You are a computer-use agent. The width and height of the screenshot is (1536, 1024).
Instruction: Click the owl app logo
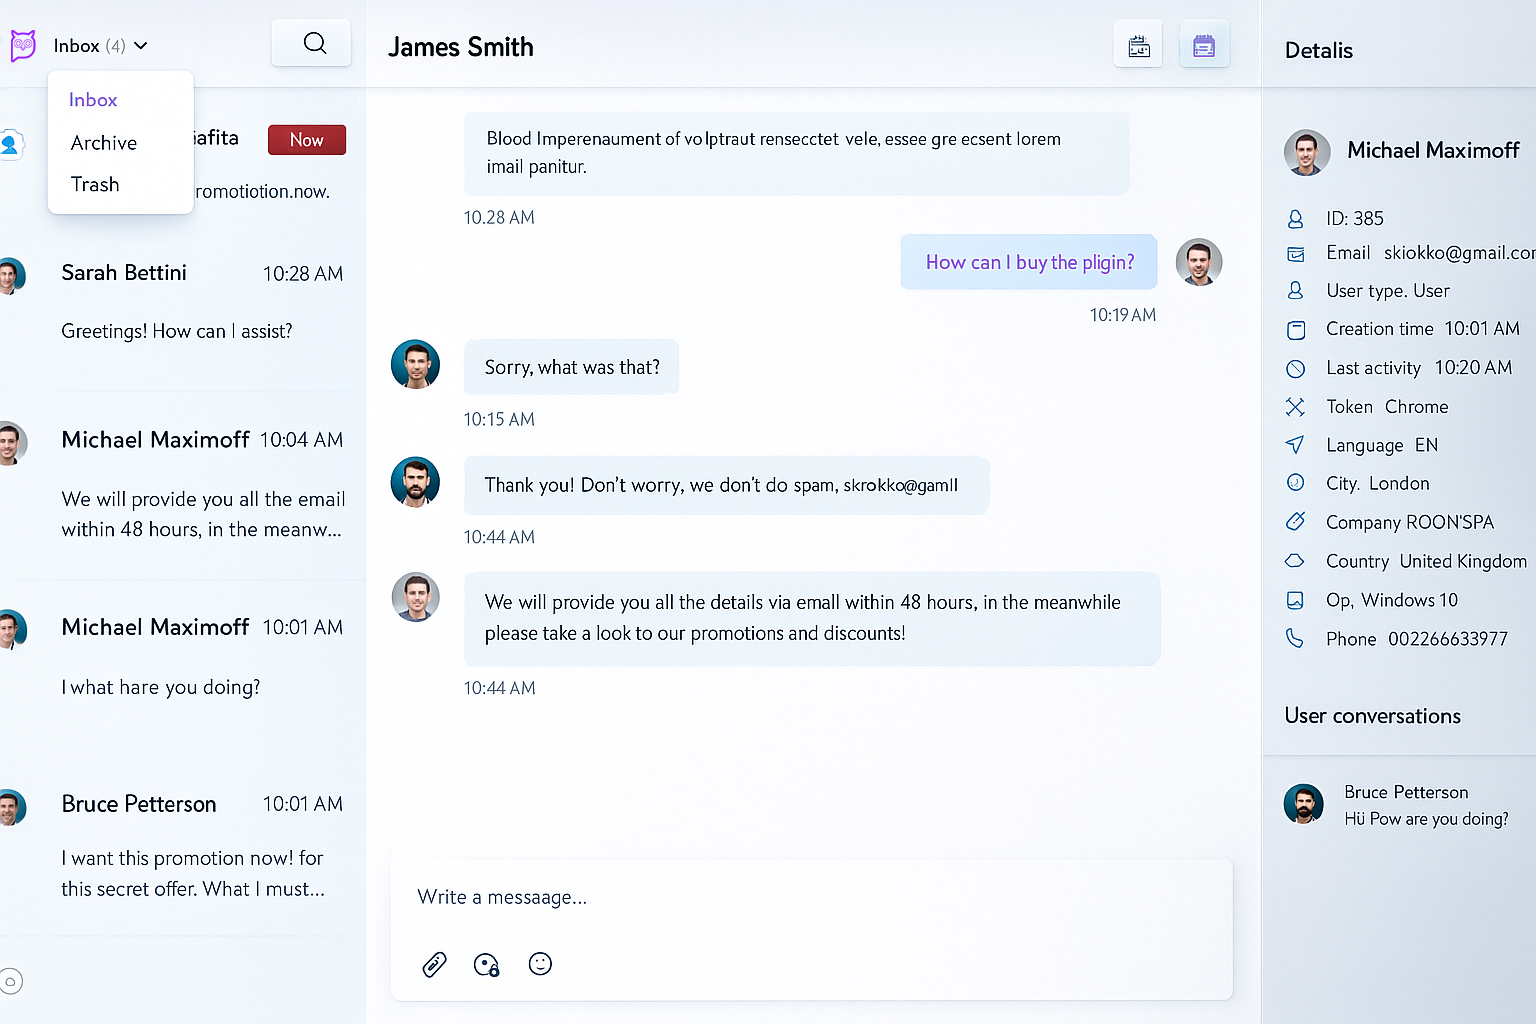pyautogui.click(x=23, y=45)
